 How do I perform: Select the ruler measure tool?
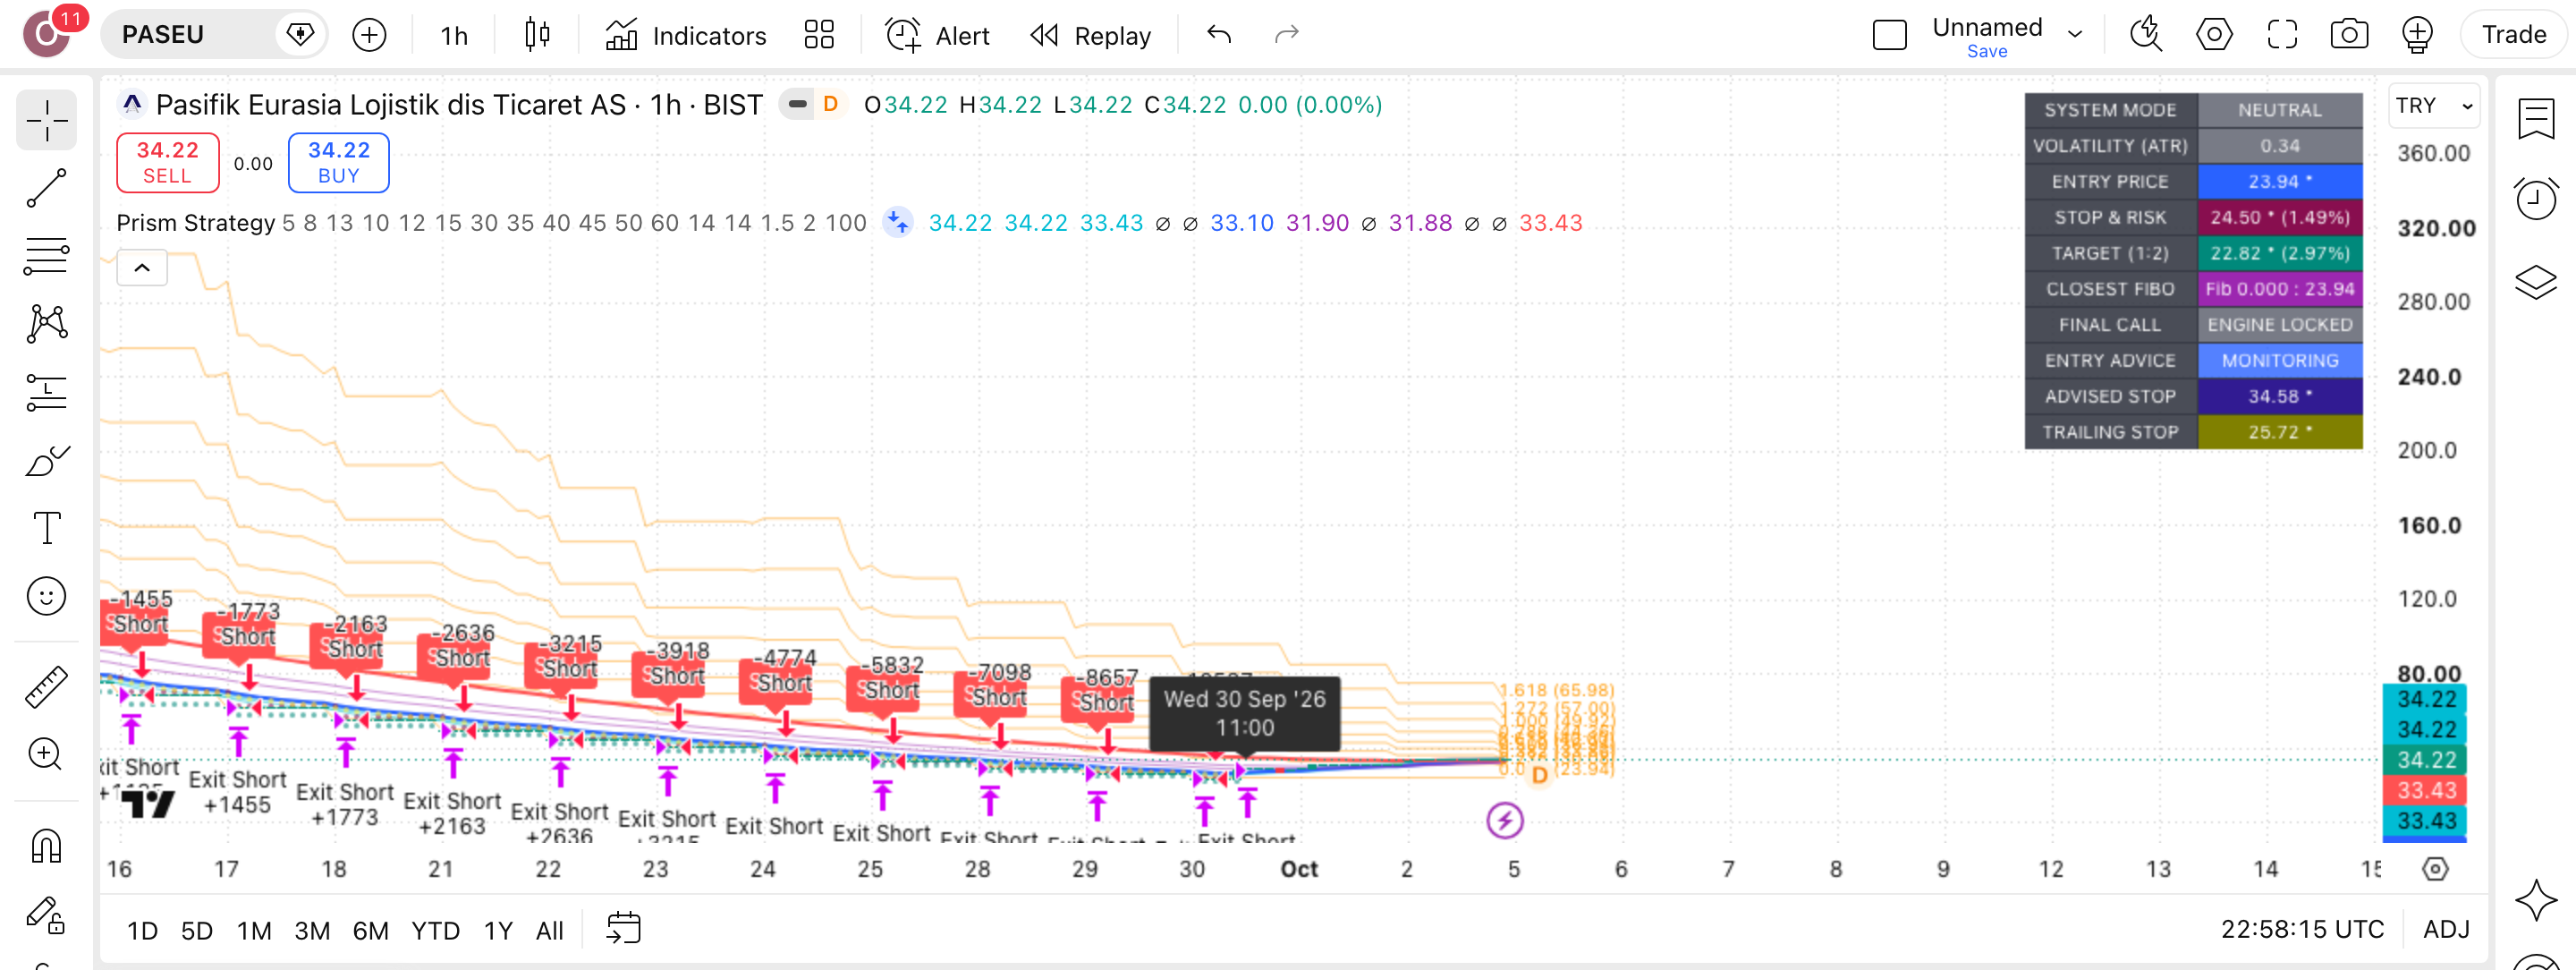[46, 687]
